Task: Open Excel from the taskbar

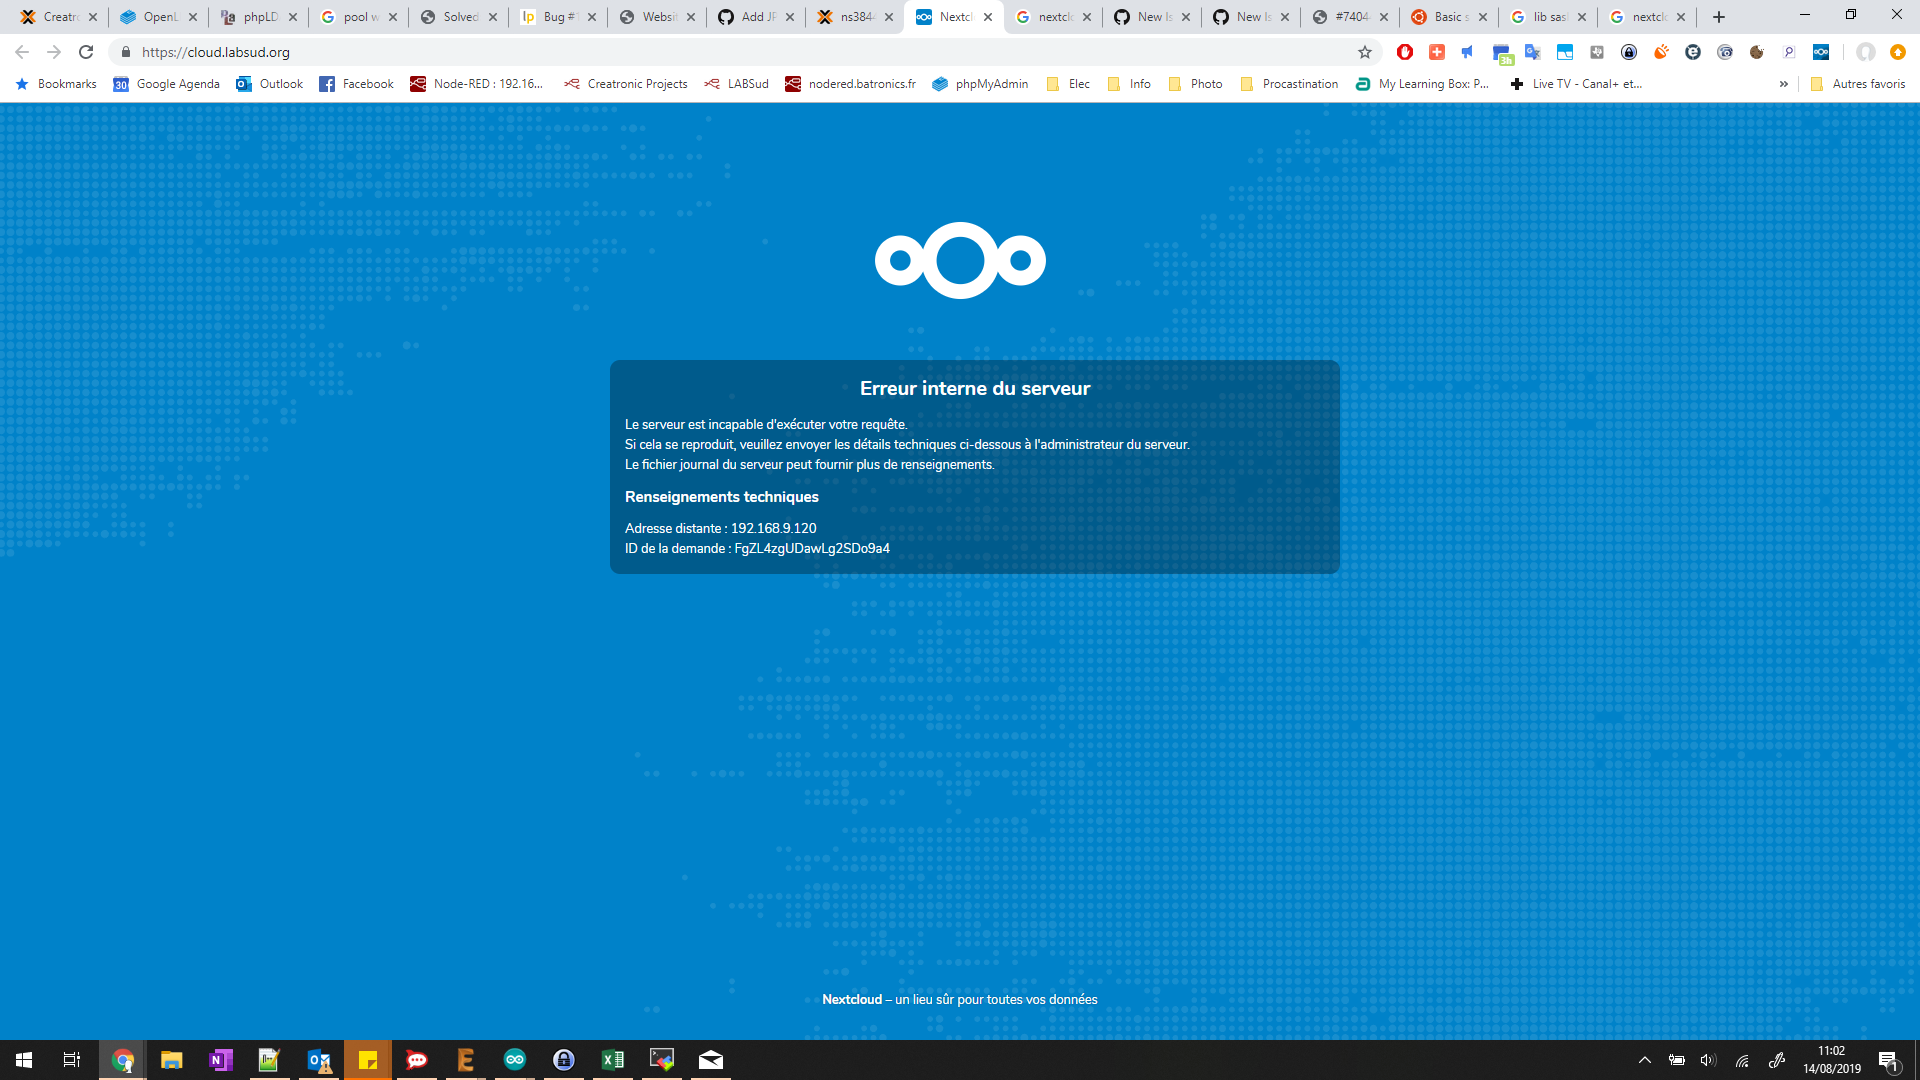Action: [x=613, y=1060]
